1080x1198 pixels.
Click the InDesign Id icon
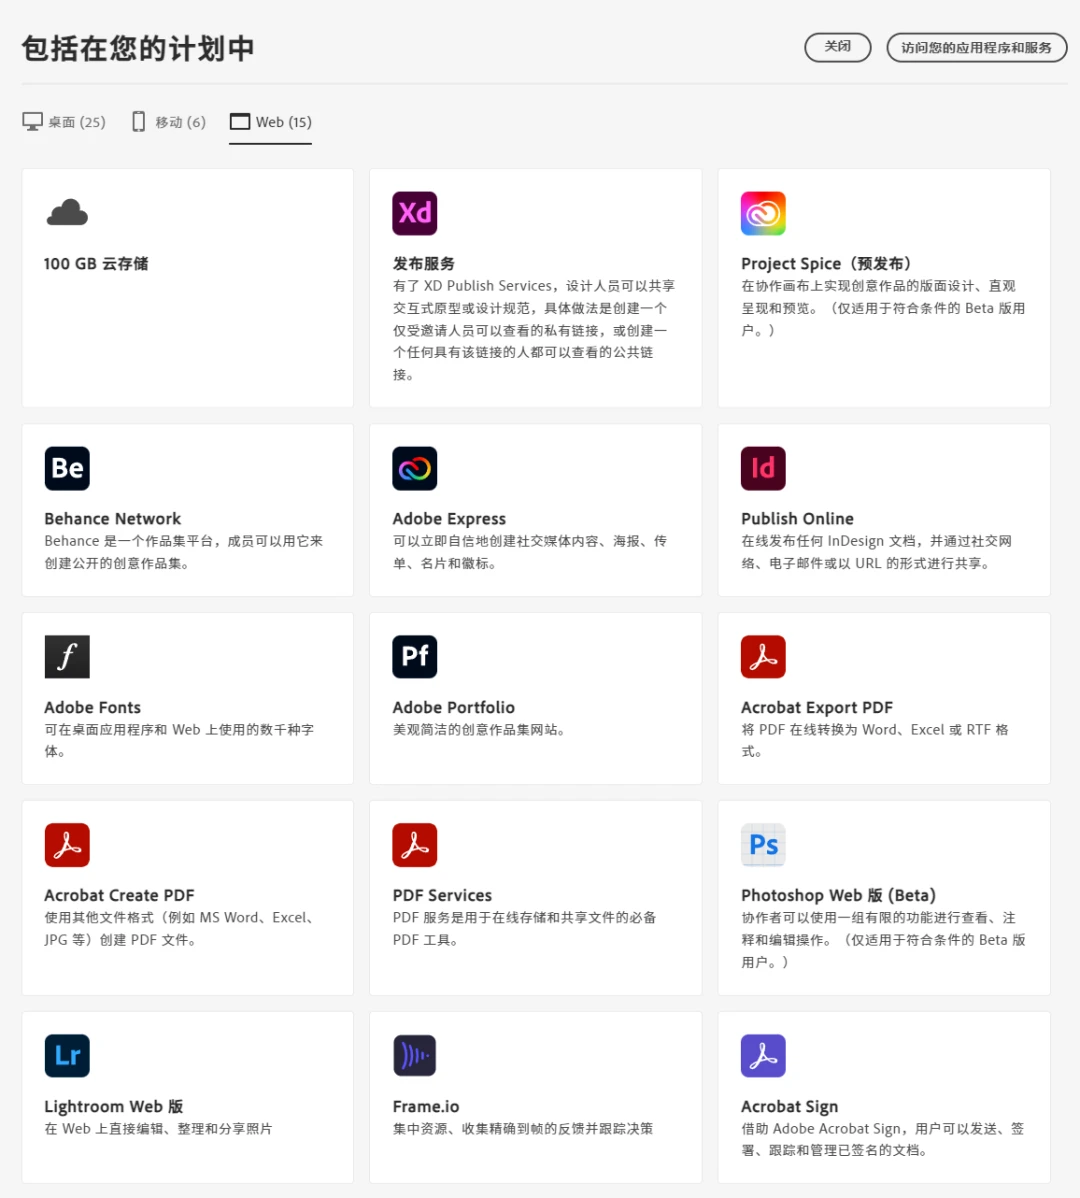(763, 468)
